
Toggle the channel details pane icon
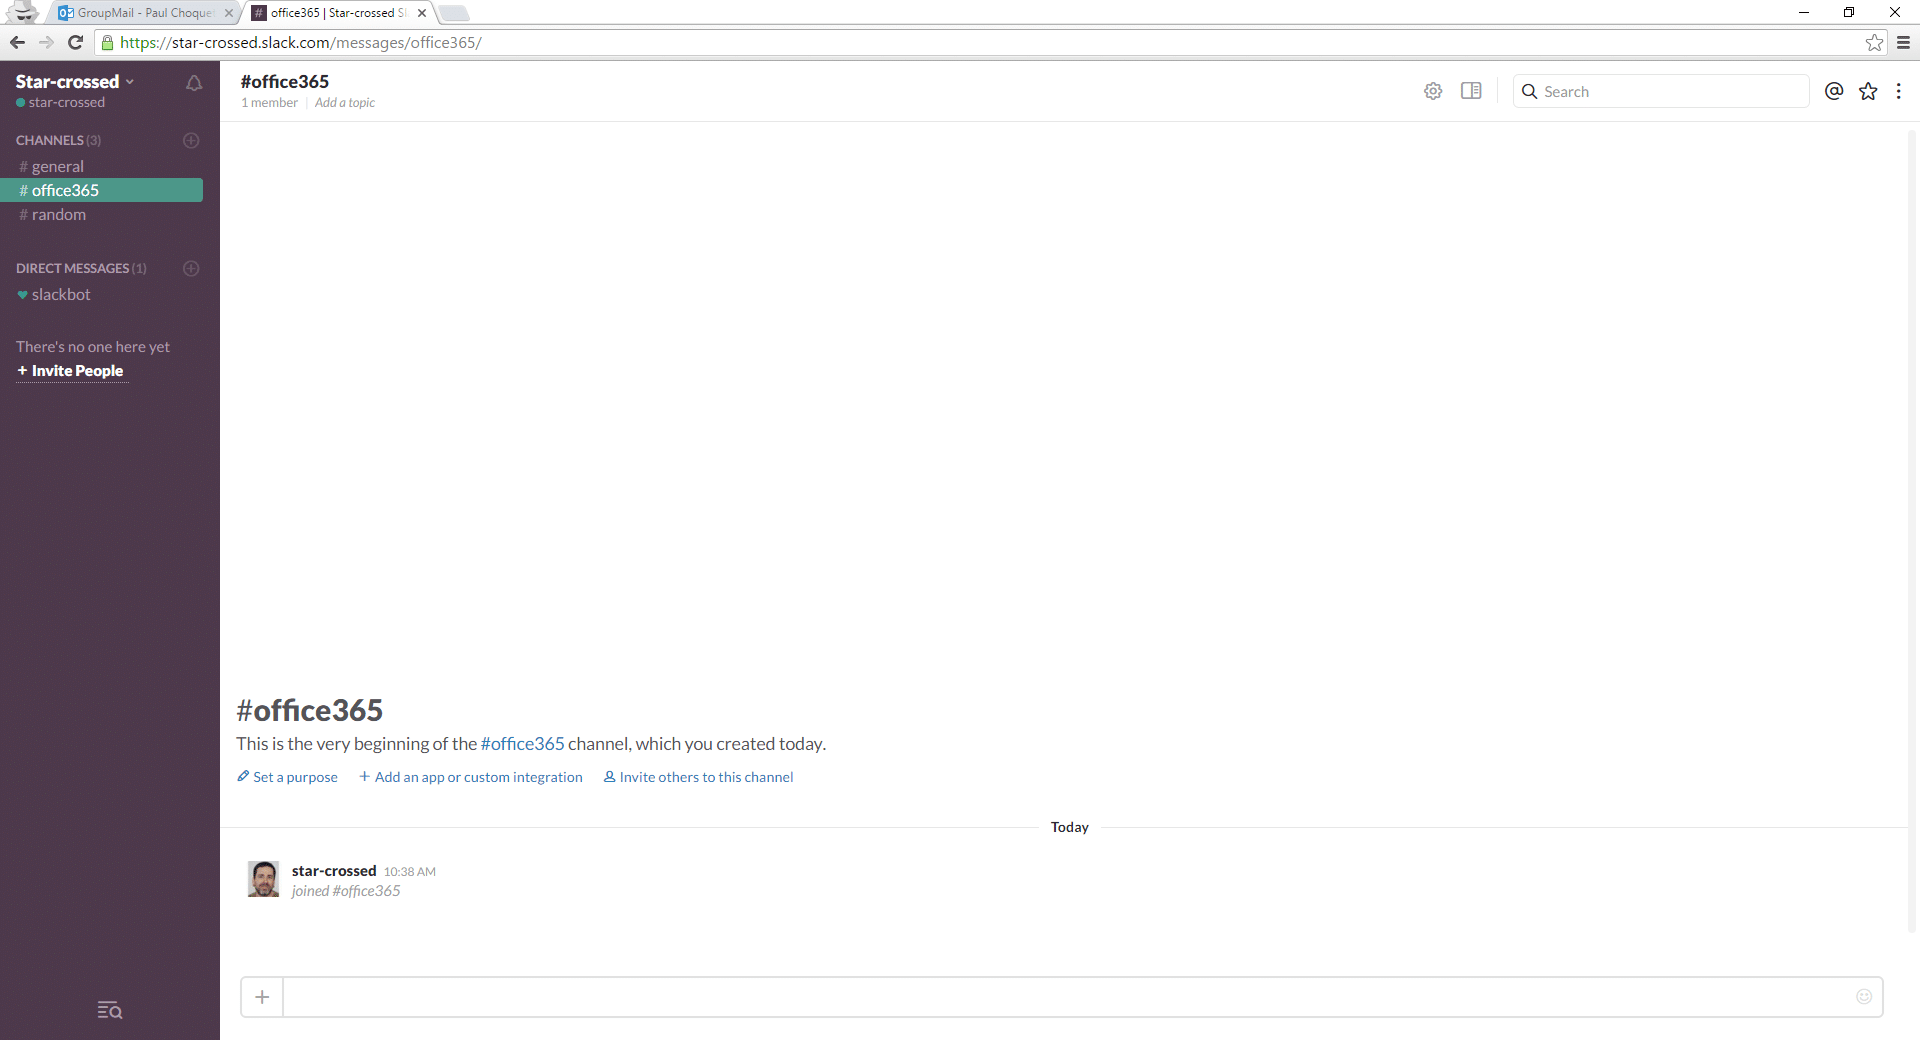pyautogui.click(x=1471, y=91)
